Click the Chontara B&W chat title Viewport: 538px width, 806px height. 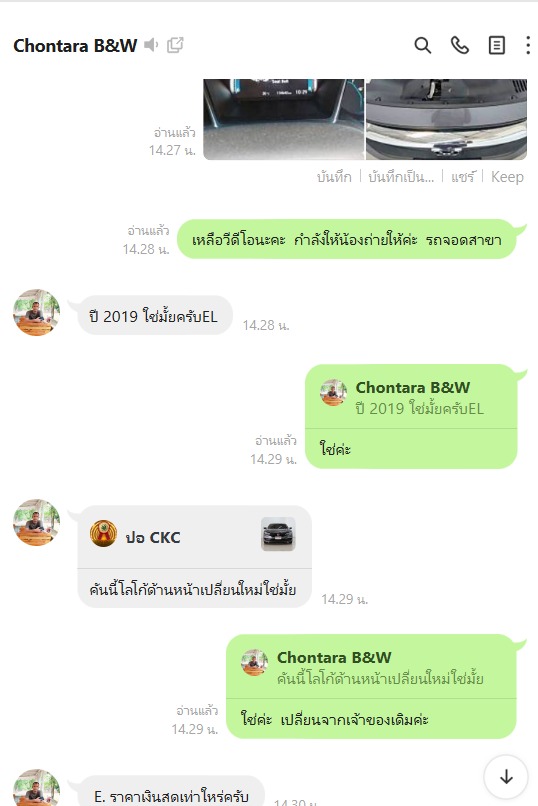75,45
